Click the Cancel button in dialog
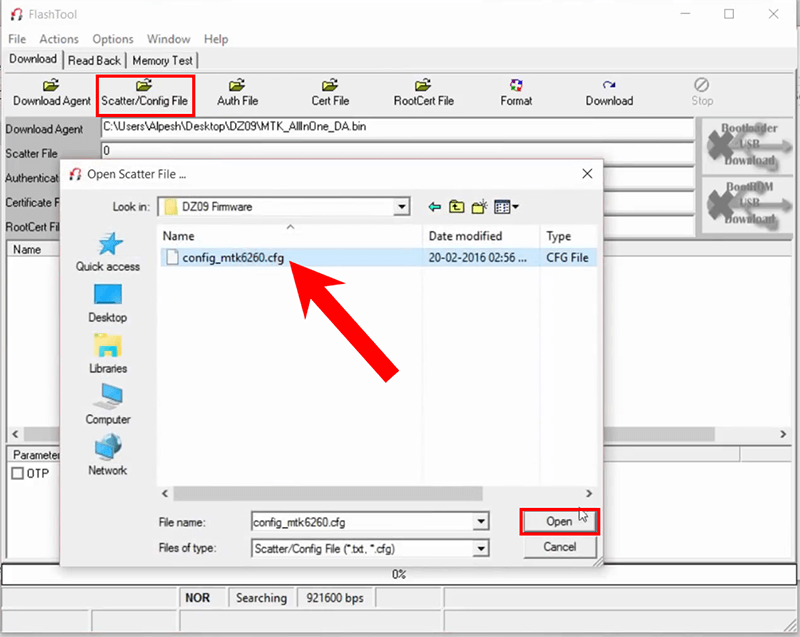 (560, 547)
